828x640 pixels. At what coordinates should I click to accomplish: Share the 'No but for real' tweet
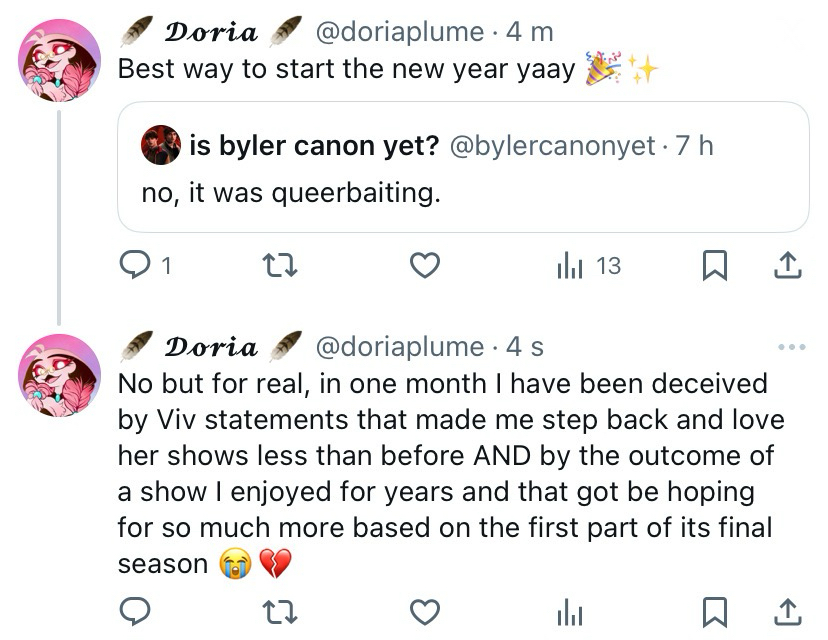(x=787, y=609)
